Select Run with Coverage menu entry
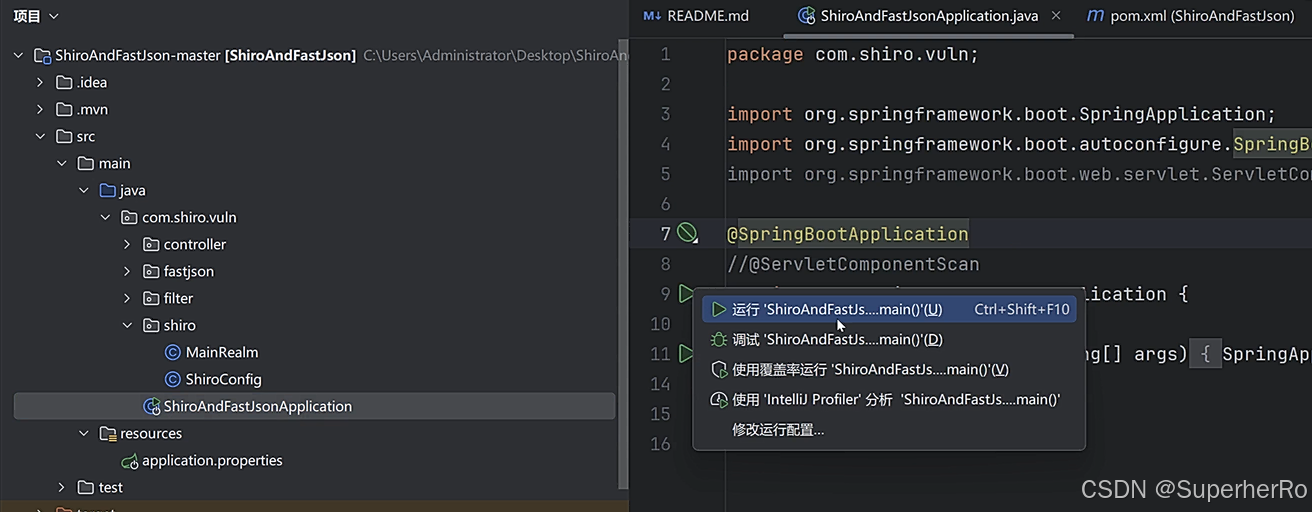This screenshot has width=1312, height=512. [x=870, y=370]
